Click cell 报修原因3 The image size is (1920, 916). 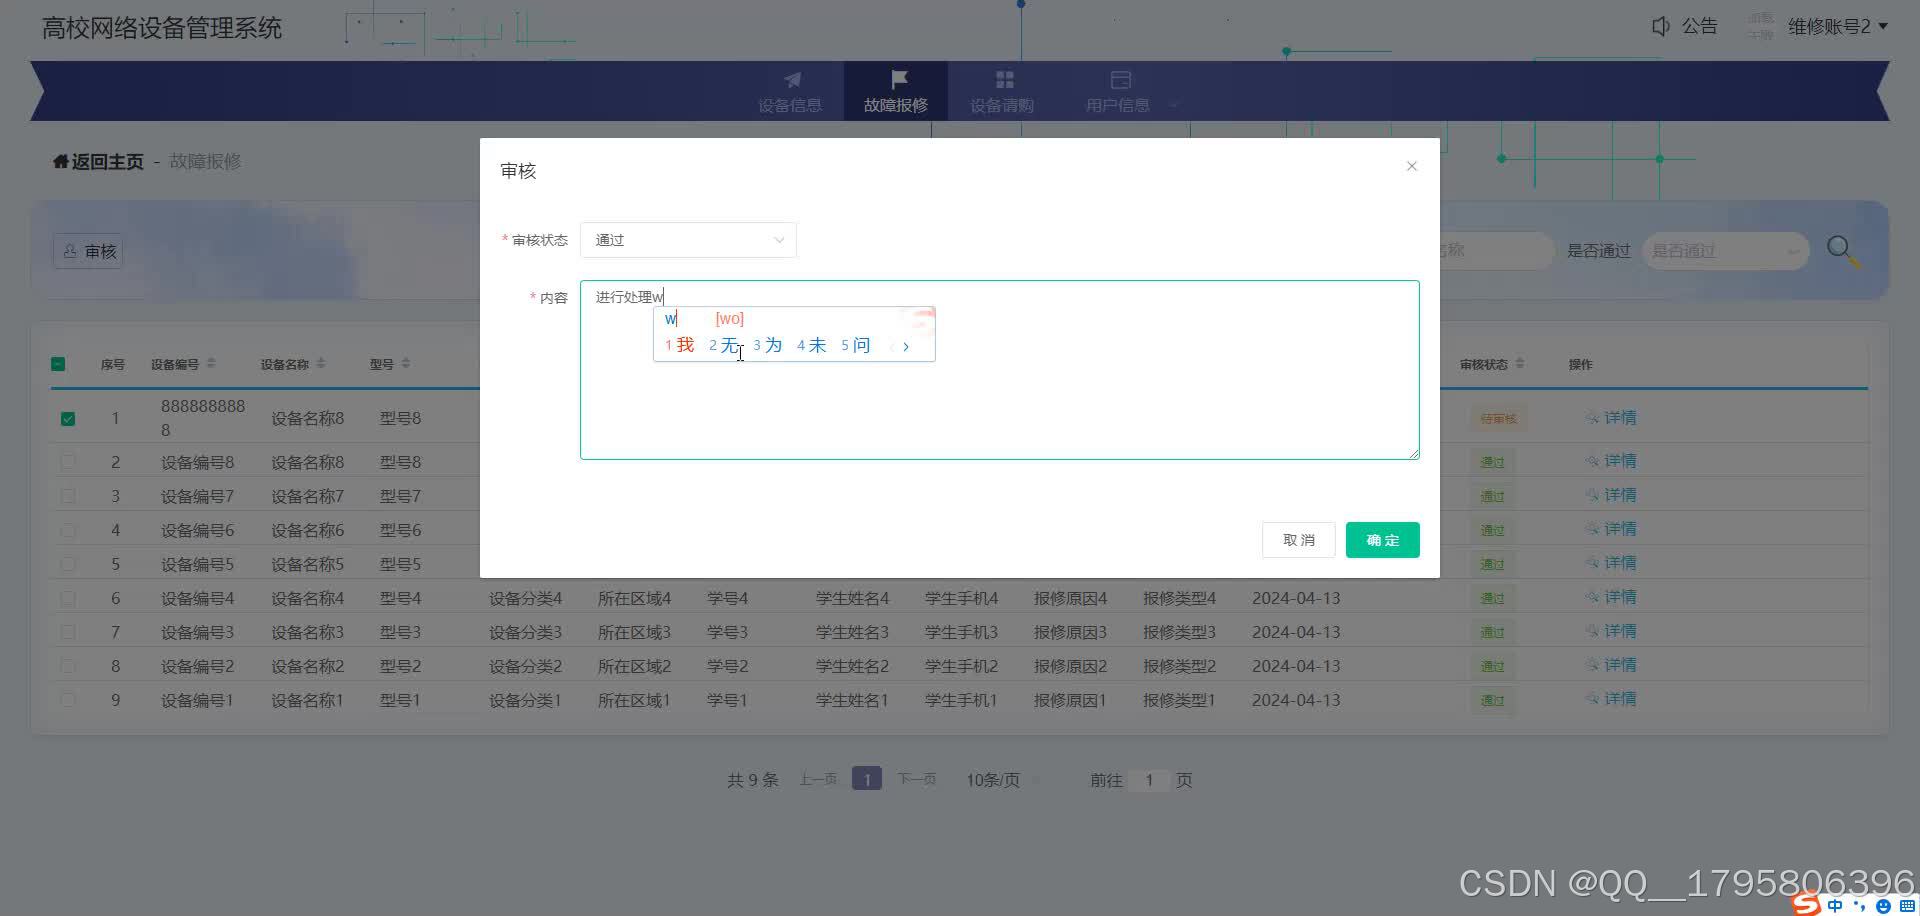(1070, 632)
